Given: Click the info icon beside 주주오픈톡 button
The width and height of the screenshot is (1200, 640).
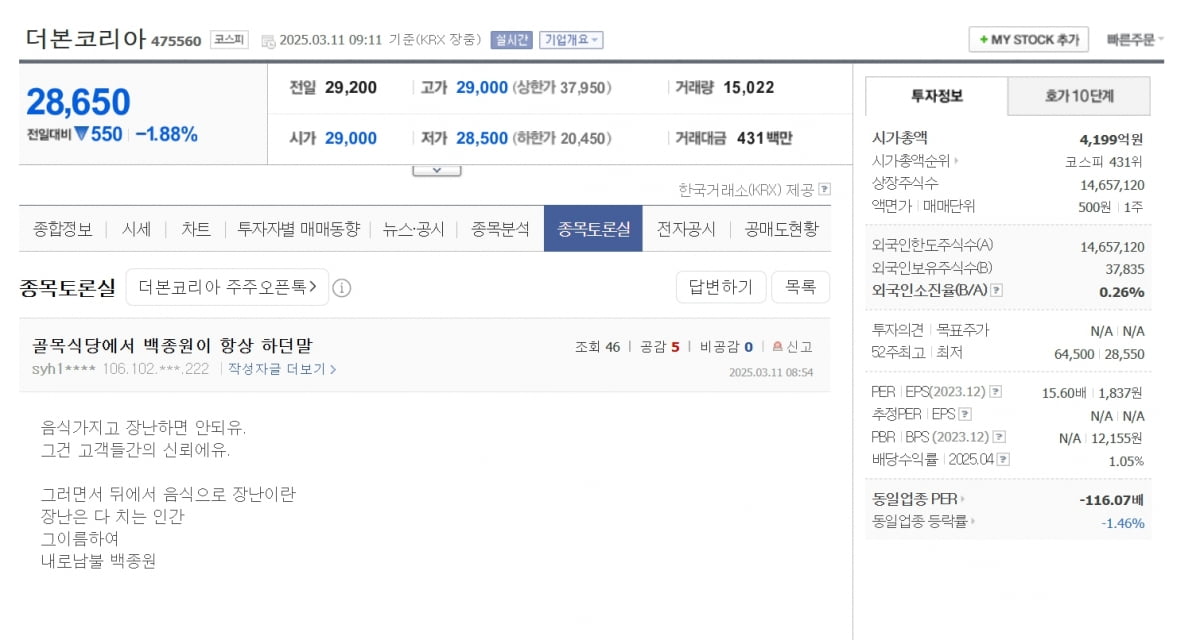Looking at the screenshot, I should pos(341,288).
